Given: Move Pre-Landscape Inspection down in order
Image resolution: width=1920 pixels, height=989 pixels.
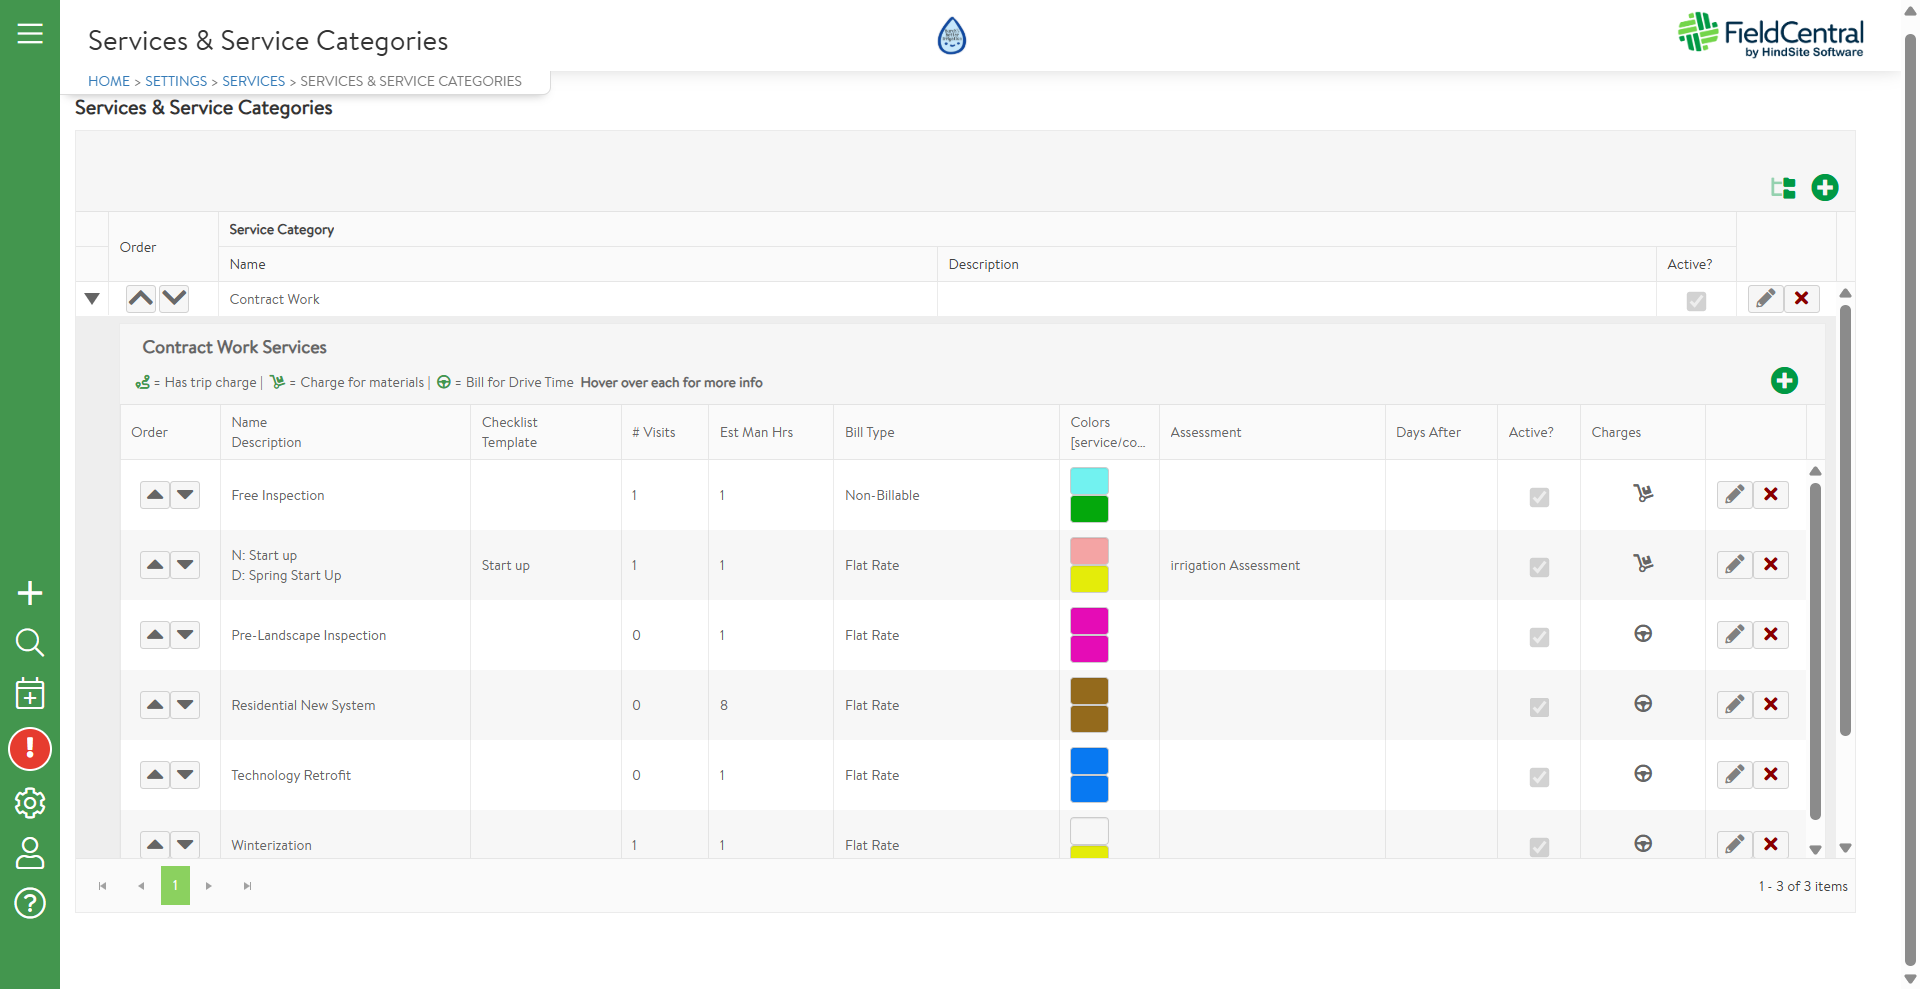Looking at the screenshot, I should pos(186,635).
